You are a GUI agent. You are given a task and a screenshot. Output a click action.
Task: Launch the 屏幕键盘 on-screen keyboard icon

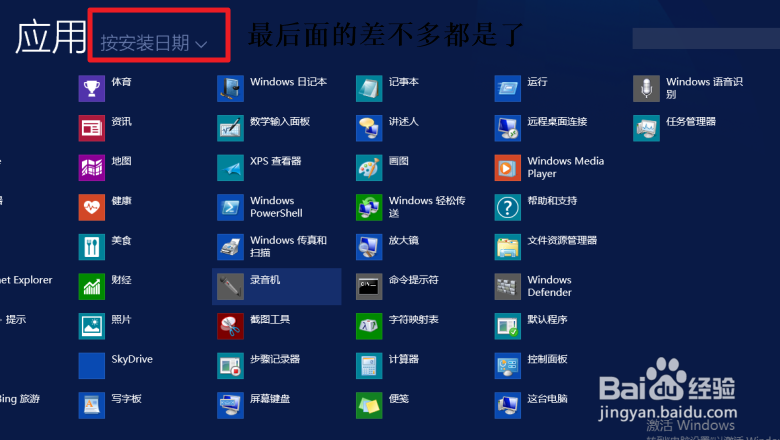point(230,405)
